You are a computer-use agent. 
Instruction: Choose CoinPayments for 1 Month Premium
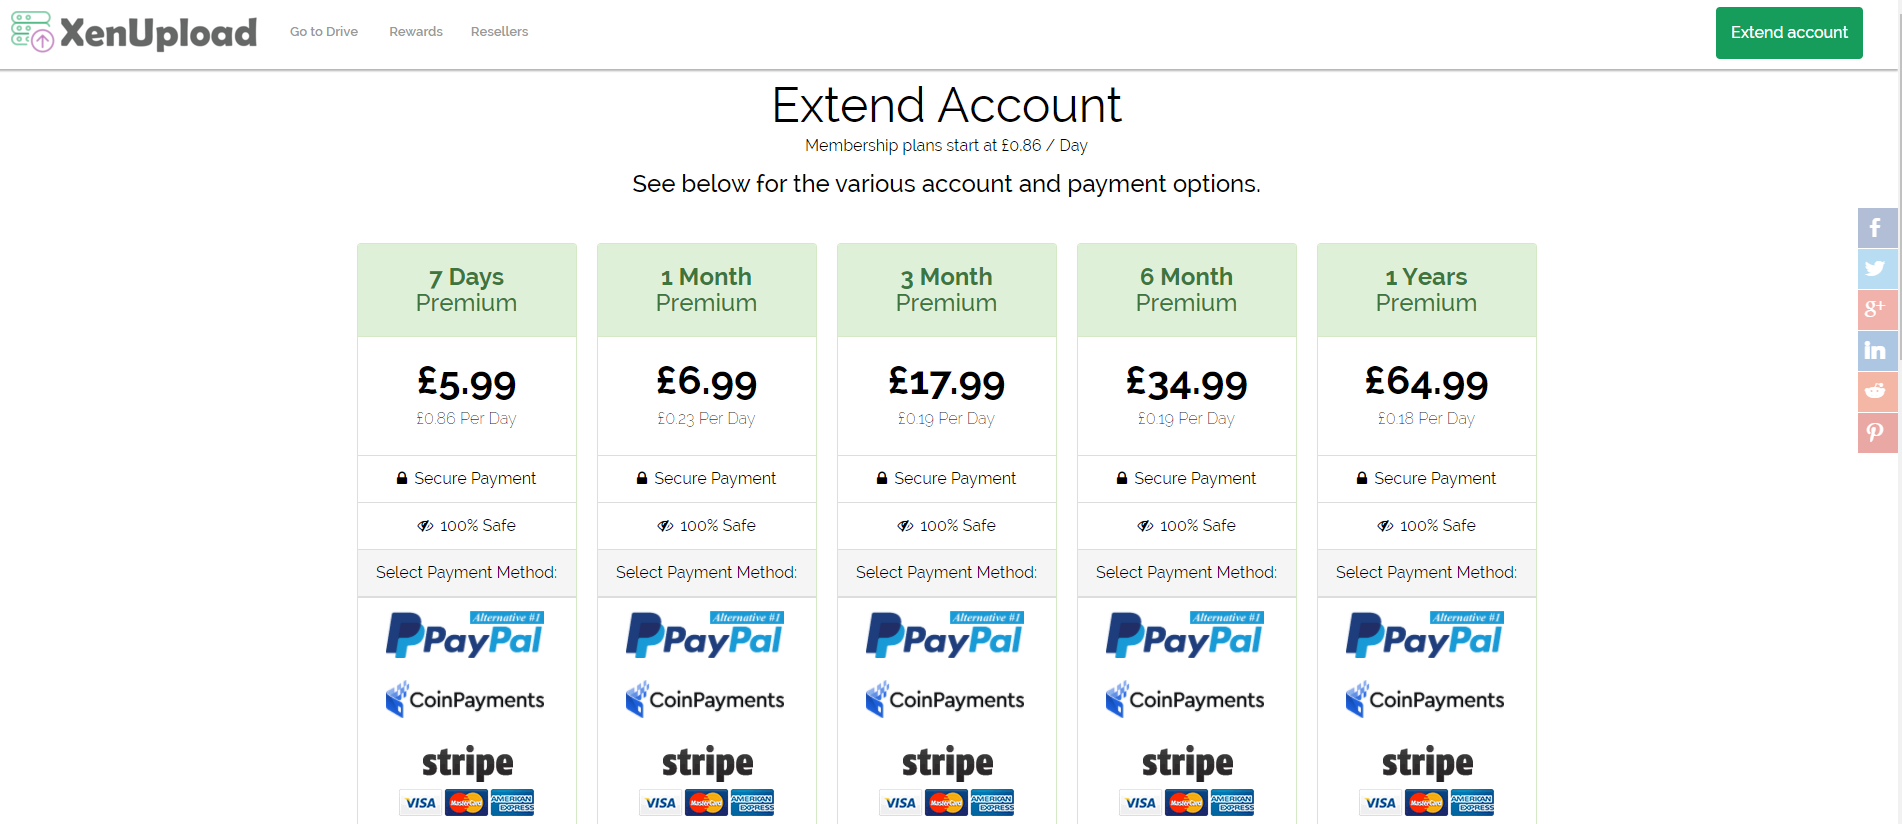click(706, 700)
